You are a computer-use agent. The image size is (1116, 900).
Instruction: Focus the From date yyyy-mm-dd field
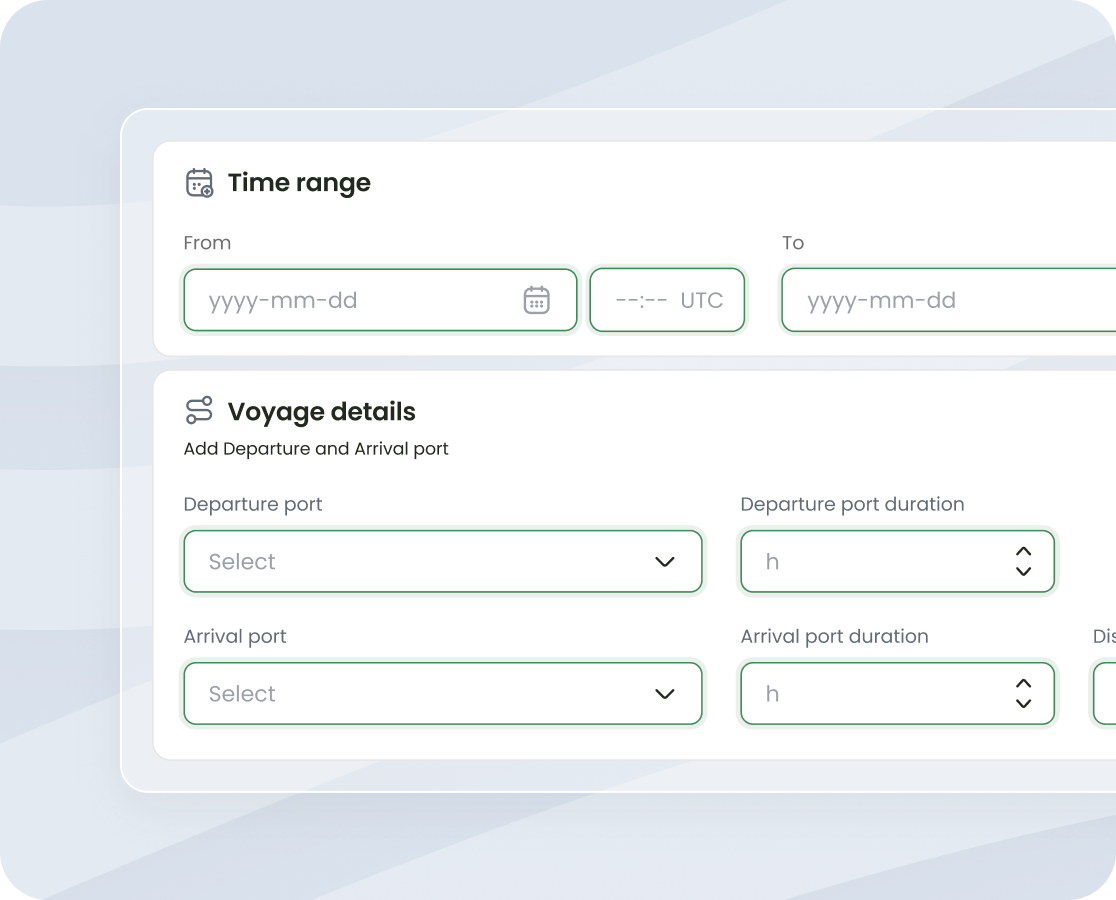[x=350, y=300]
